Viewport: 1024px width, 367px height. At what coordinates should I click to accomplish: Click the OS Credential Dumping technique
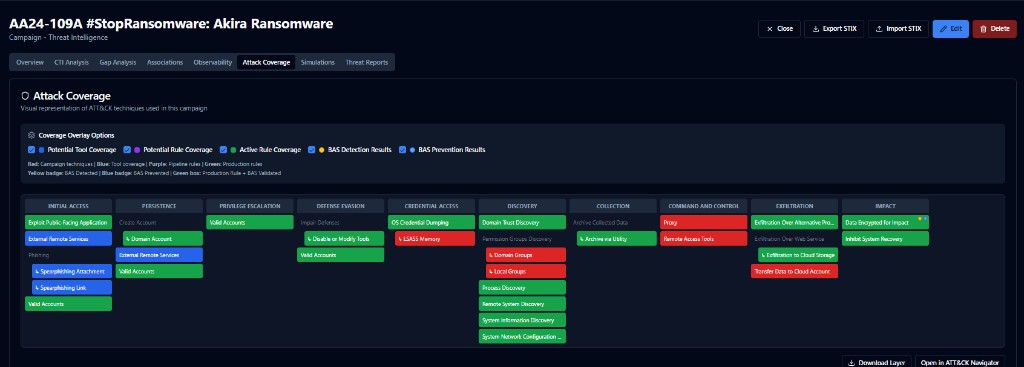click(432, 223)
